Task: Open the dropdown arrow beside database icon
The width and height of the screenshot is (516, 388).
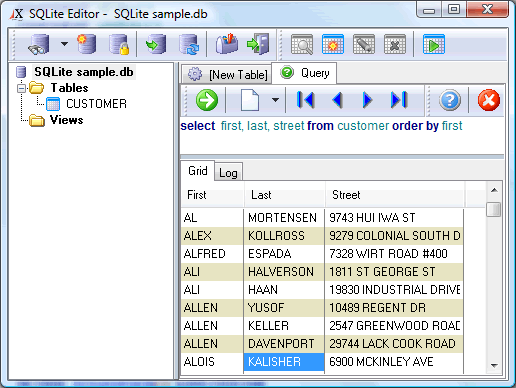Action: (64, 44)
